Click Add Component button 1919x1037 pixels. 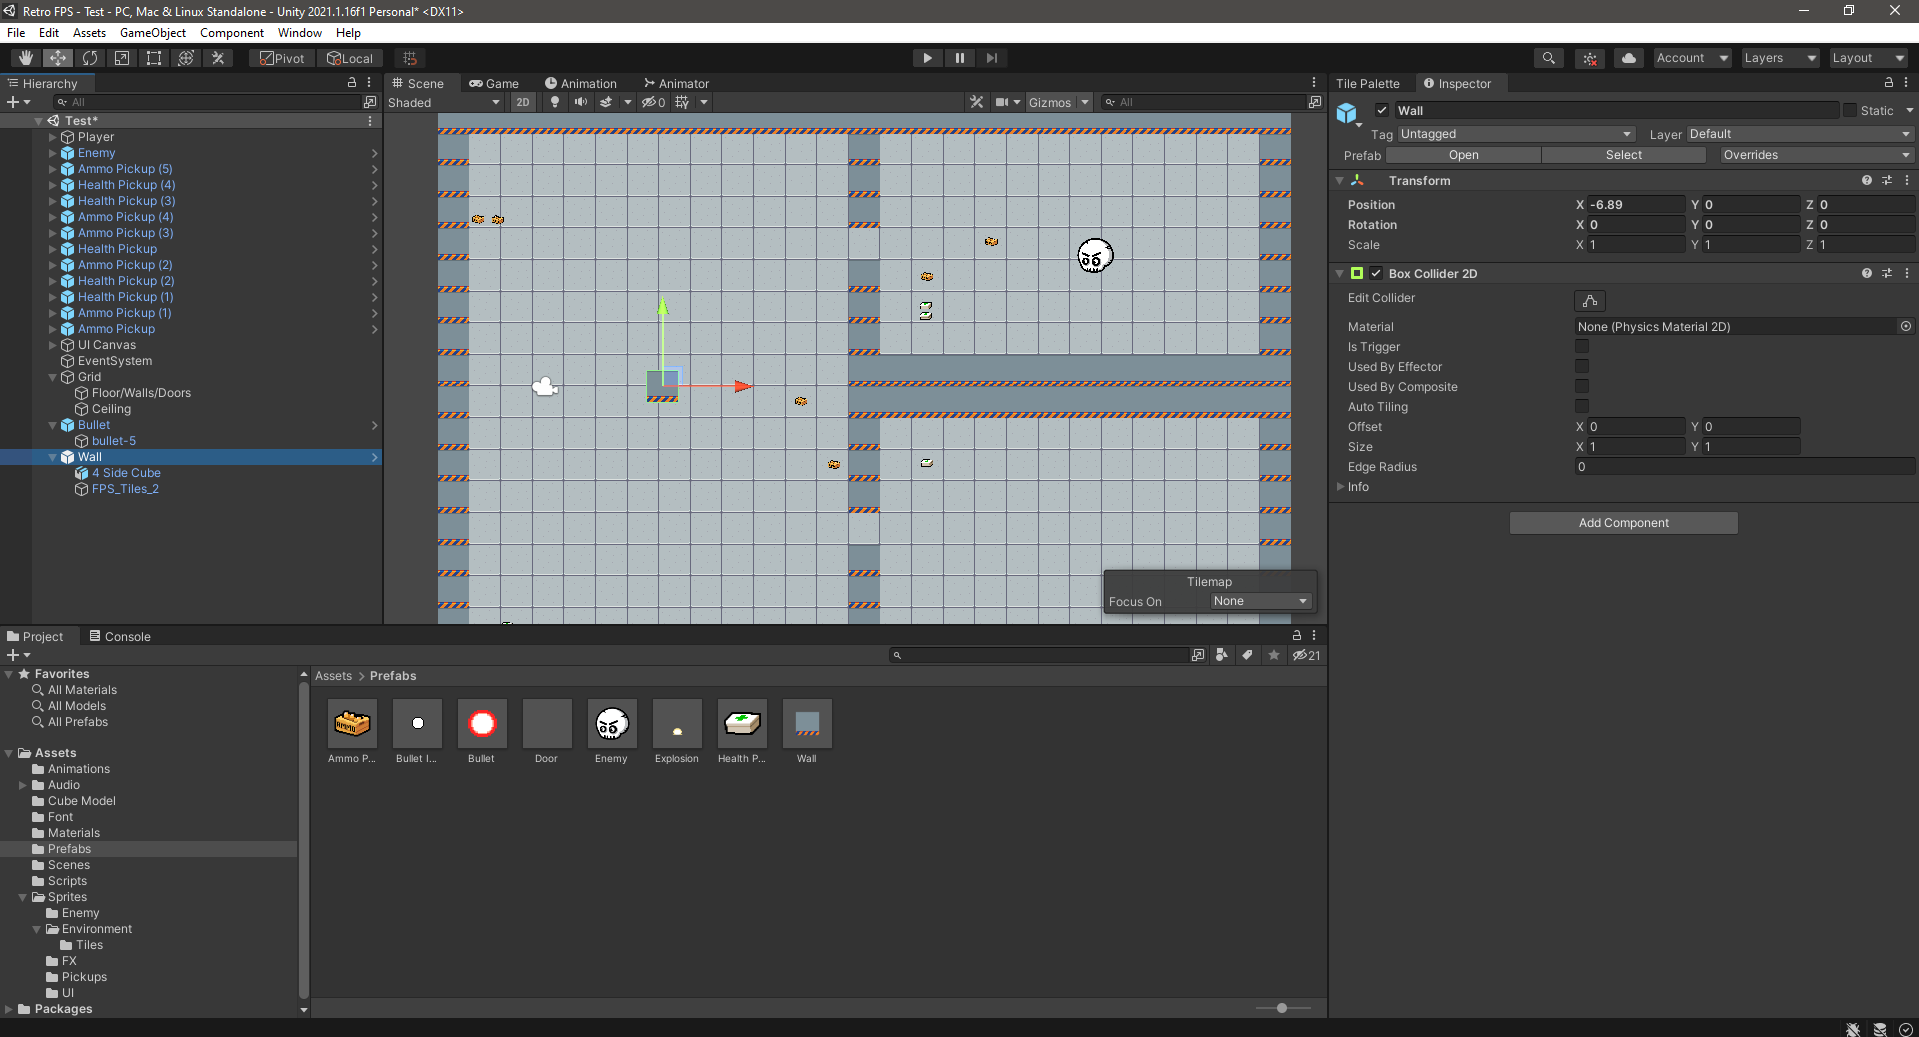(x=1623, y=523)
